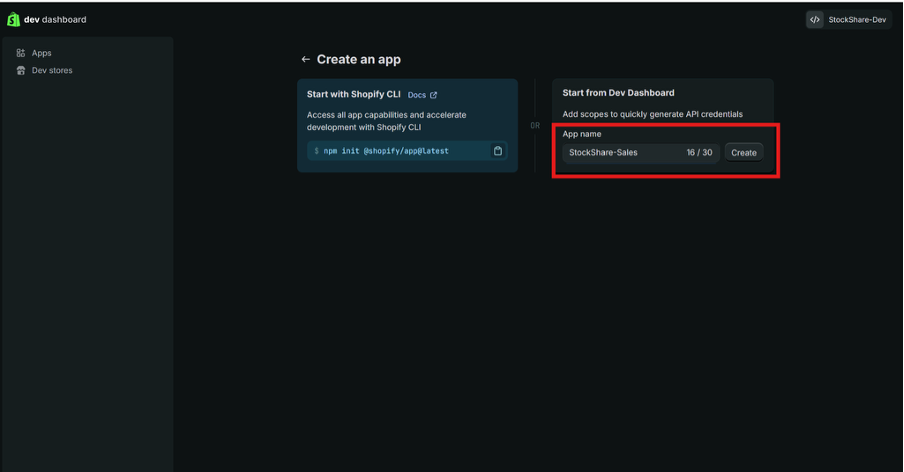Click the 16 / 30 character counter
The image size is (904, 472).
tap(699, 153)
